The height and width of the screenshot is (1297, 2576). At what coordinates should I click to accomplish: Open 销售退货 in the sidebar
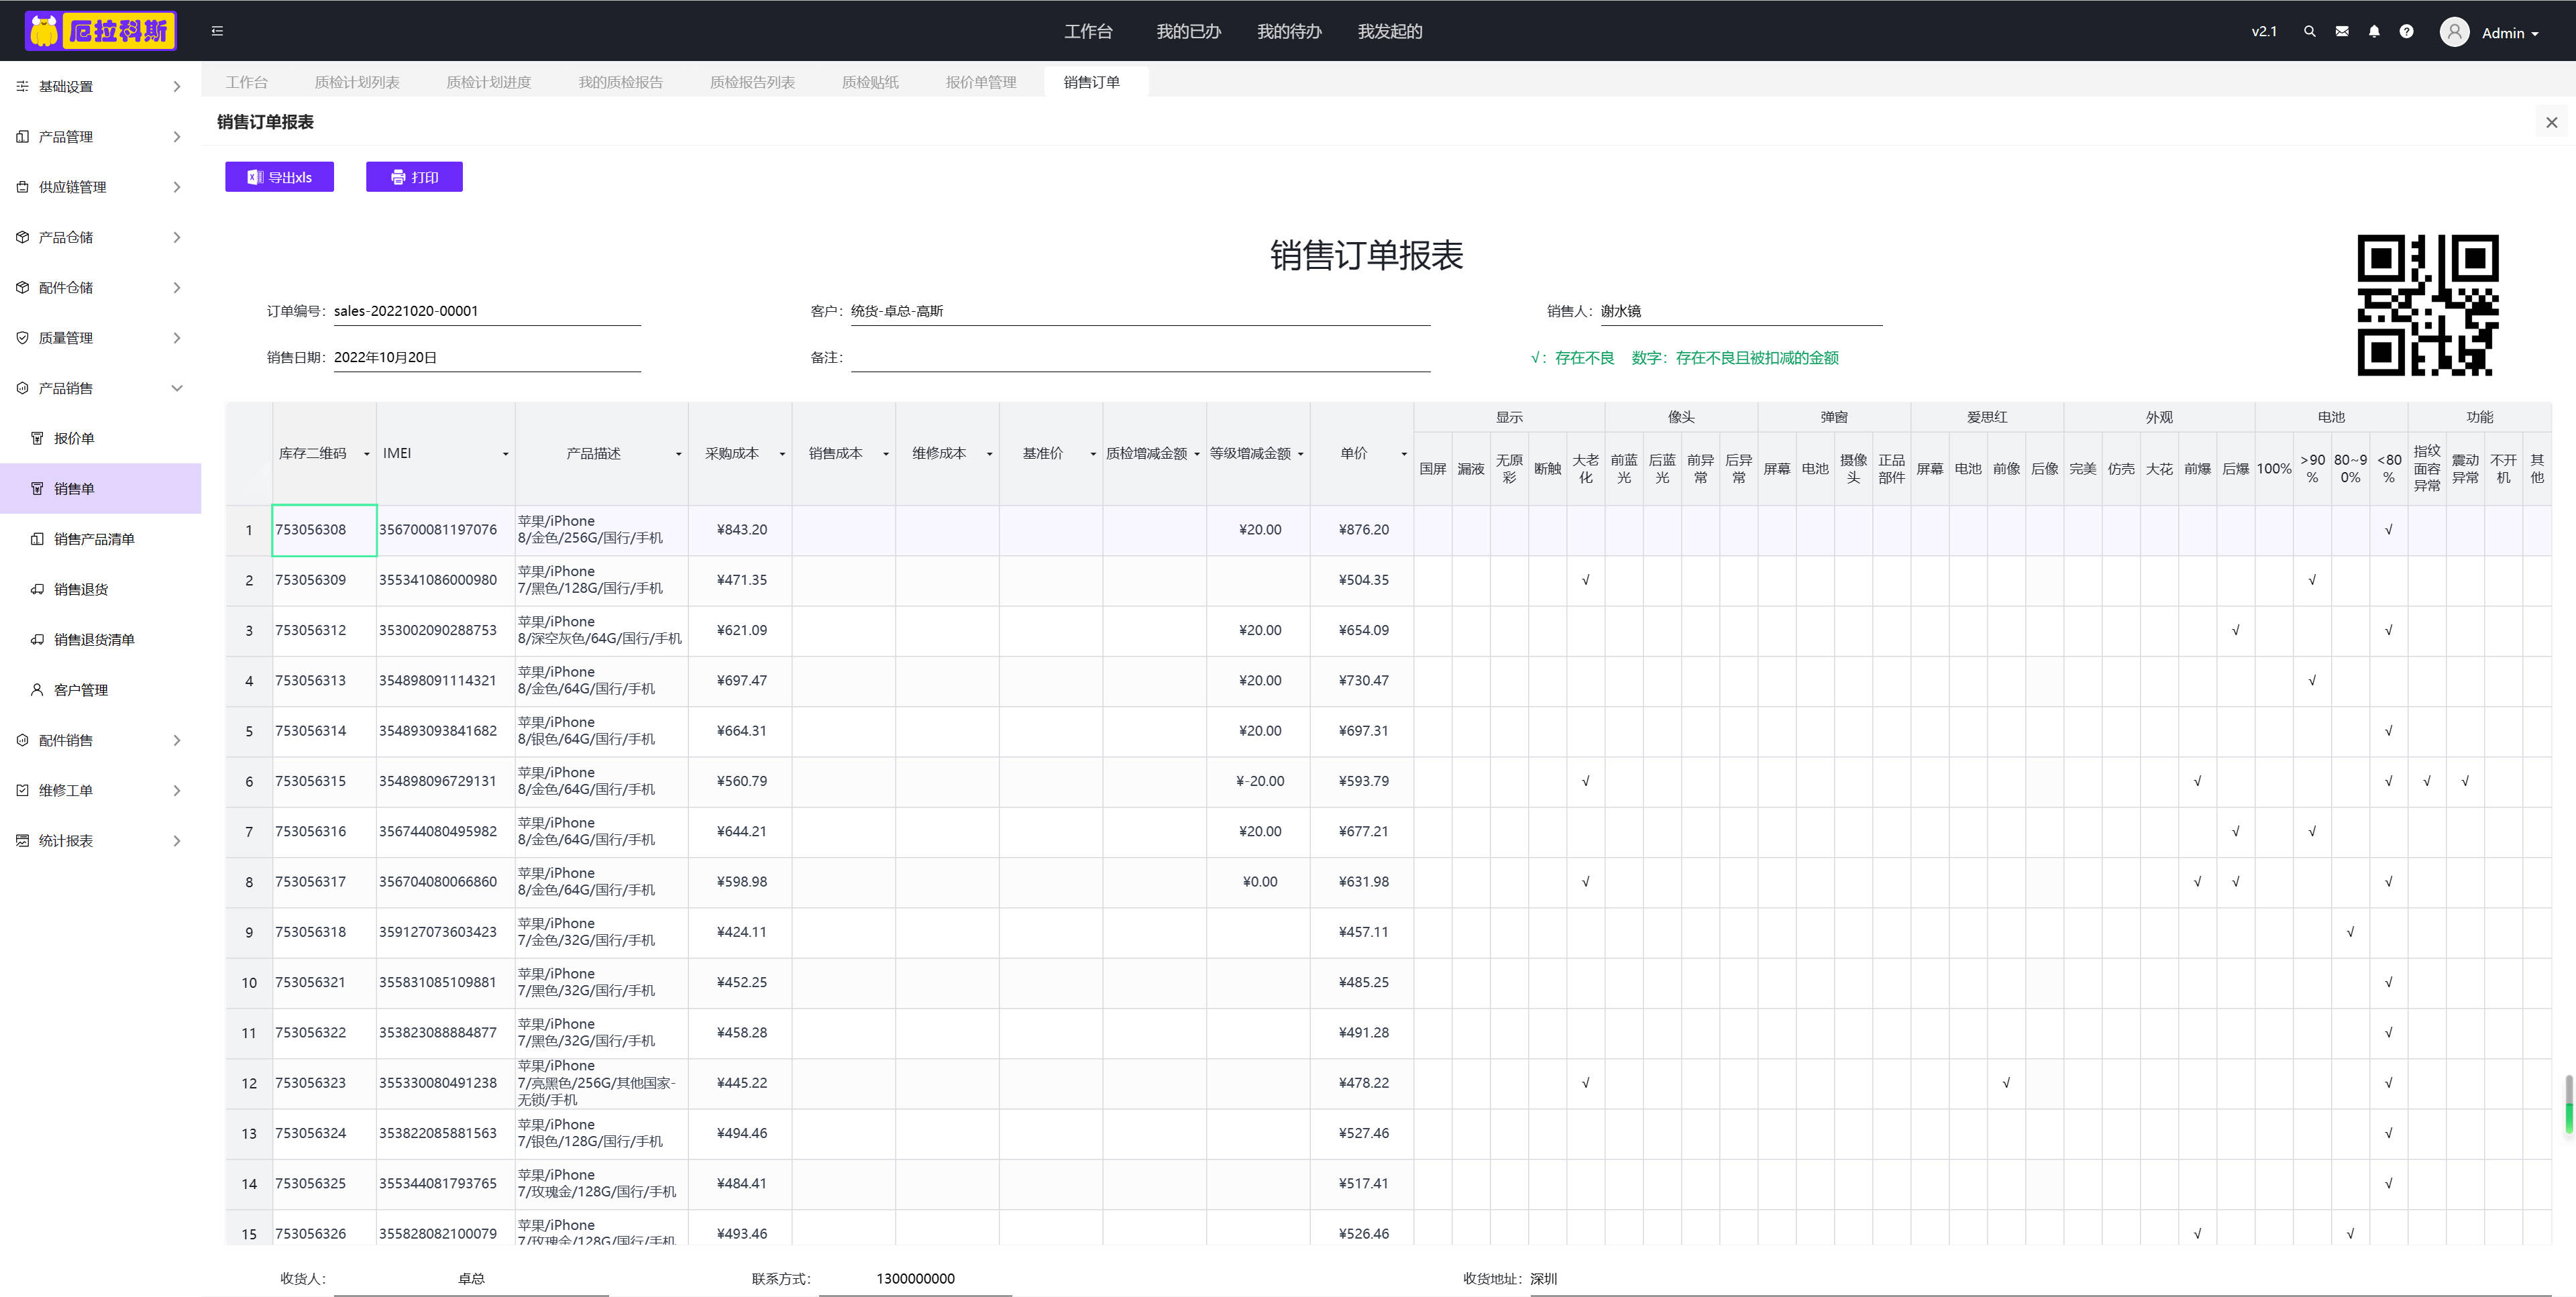click(x=81, y=589)
